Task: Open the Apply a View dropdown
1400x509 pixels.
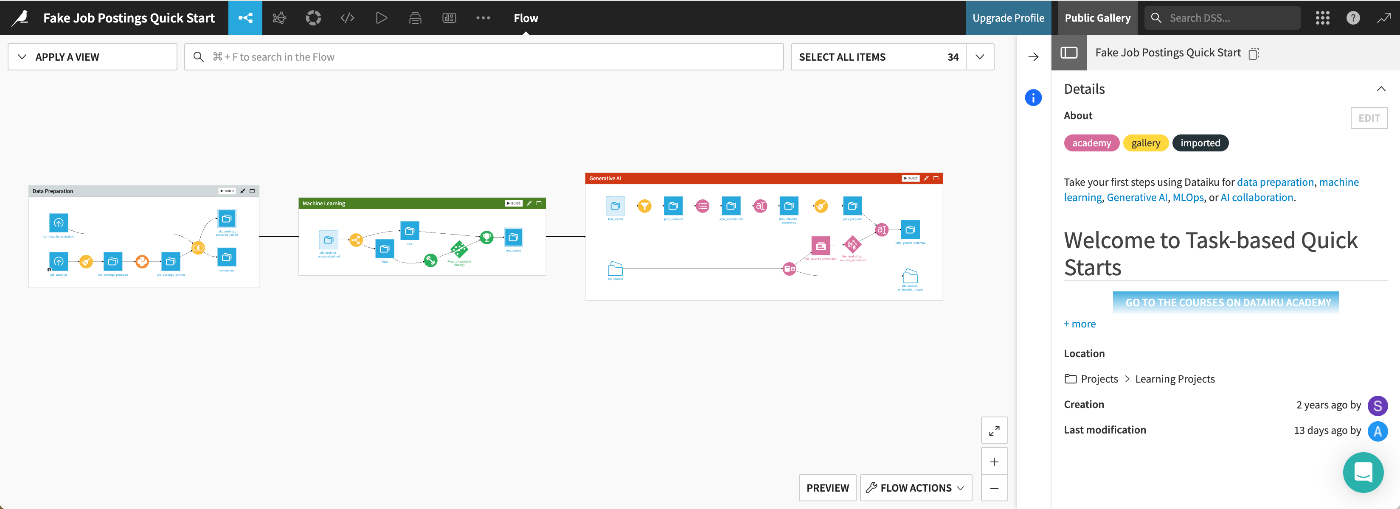Action: (x=92, y=57)
